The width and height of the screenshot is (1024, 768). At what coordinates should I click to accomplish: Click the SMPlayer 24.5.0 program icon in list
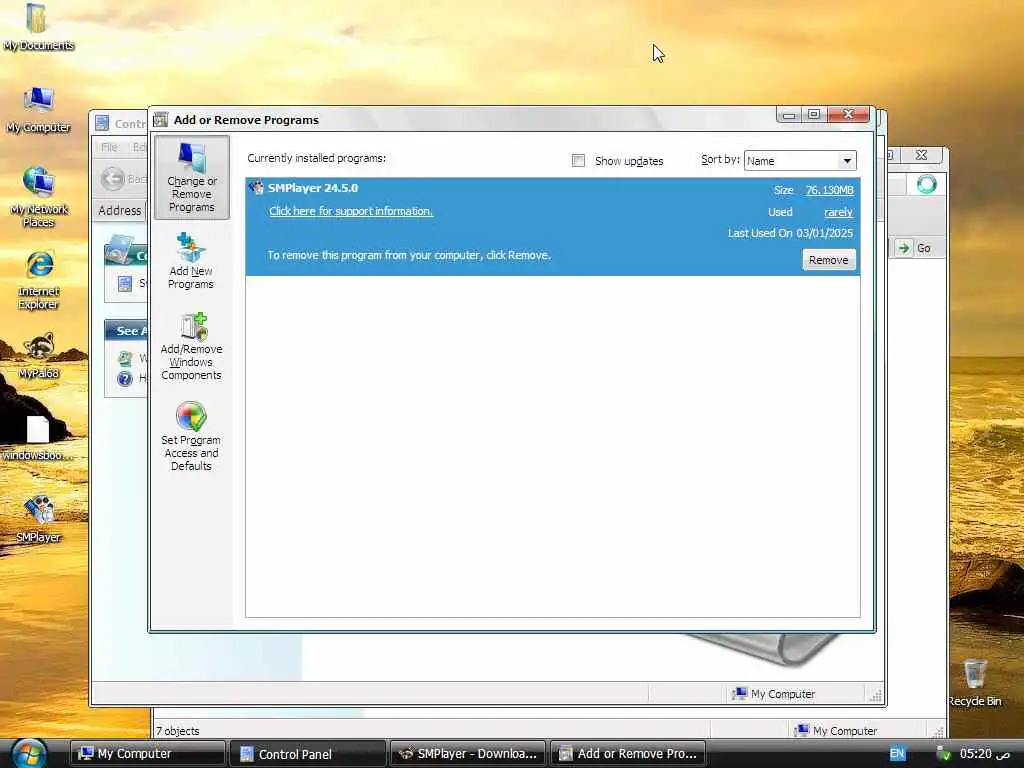tap(257, 188)
